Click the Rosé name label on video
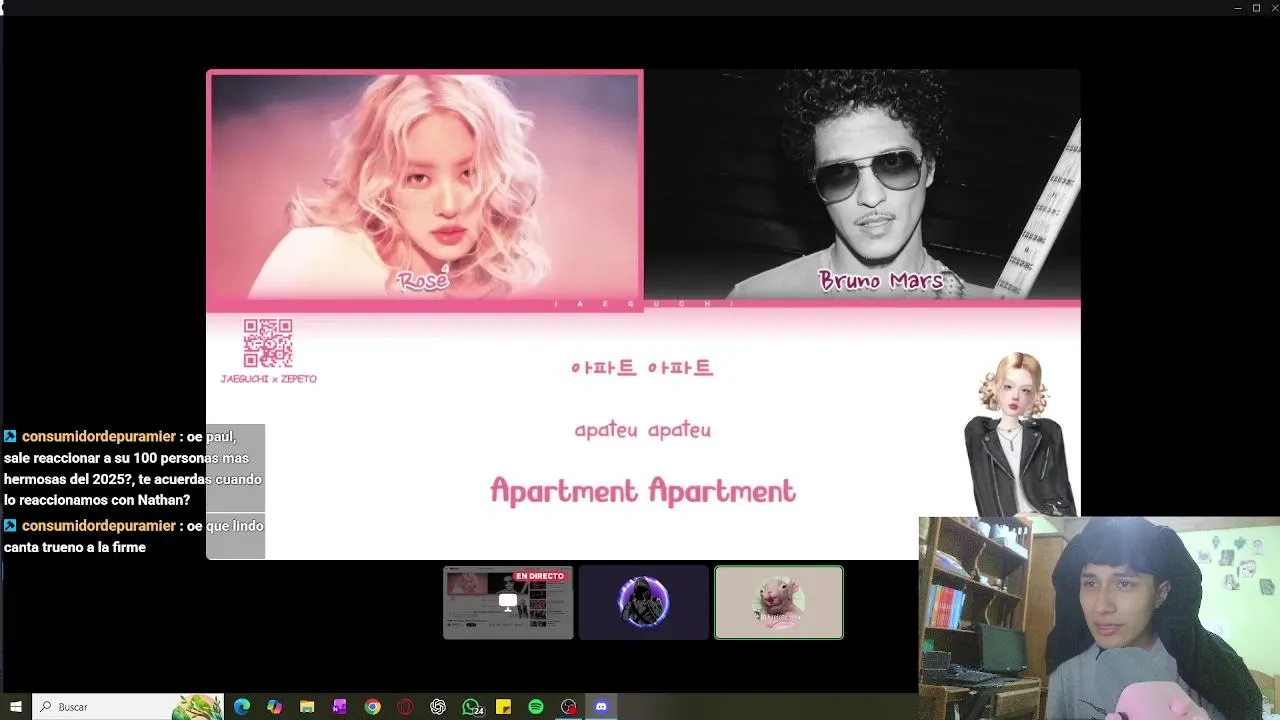Screen dimensions: 1280x720 [423, 280]
